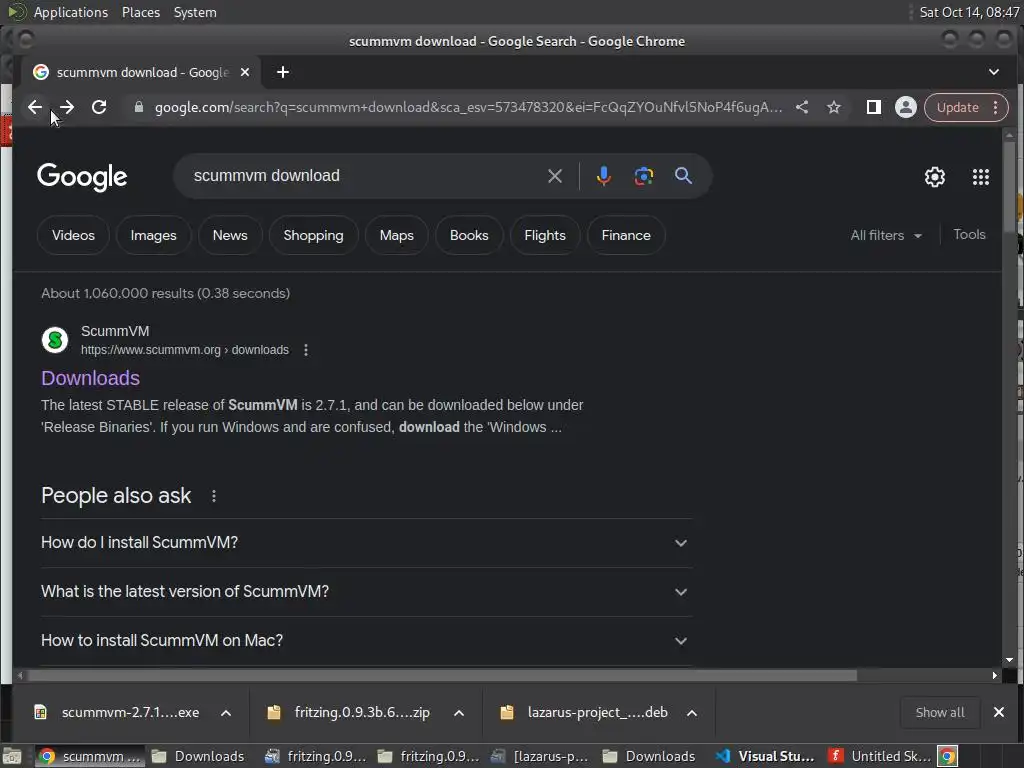Expand How to install ScummVM on Mac?
The height and width of the screenshot is (768, 1024).
pyautogui.click(x=366, y=641)
